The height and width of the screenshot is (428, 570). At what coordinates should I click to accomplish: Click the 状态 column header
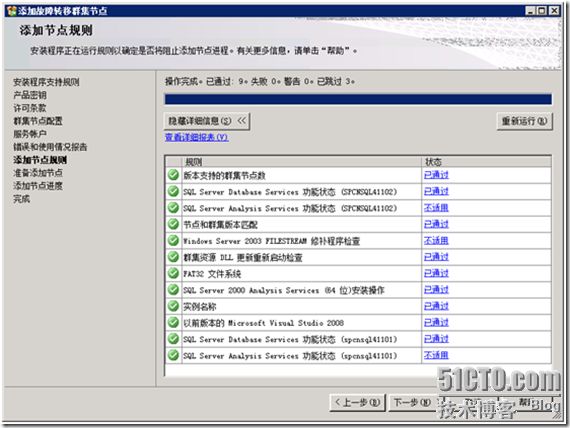(x=486, y=162)
